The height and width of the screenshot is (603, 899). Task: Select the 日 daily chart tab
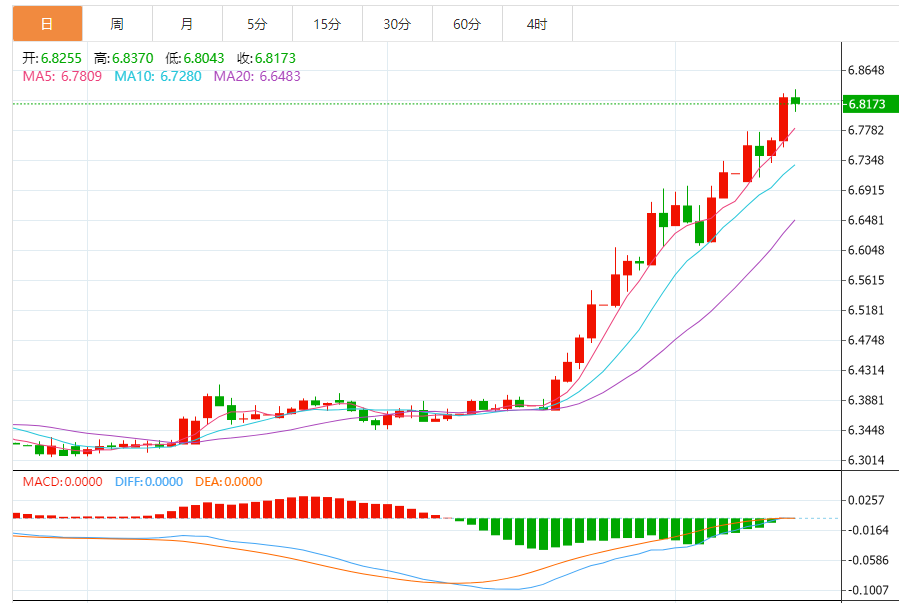[x=48, y=24]
